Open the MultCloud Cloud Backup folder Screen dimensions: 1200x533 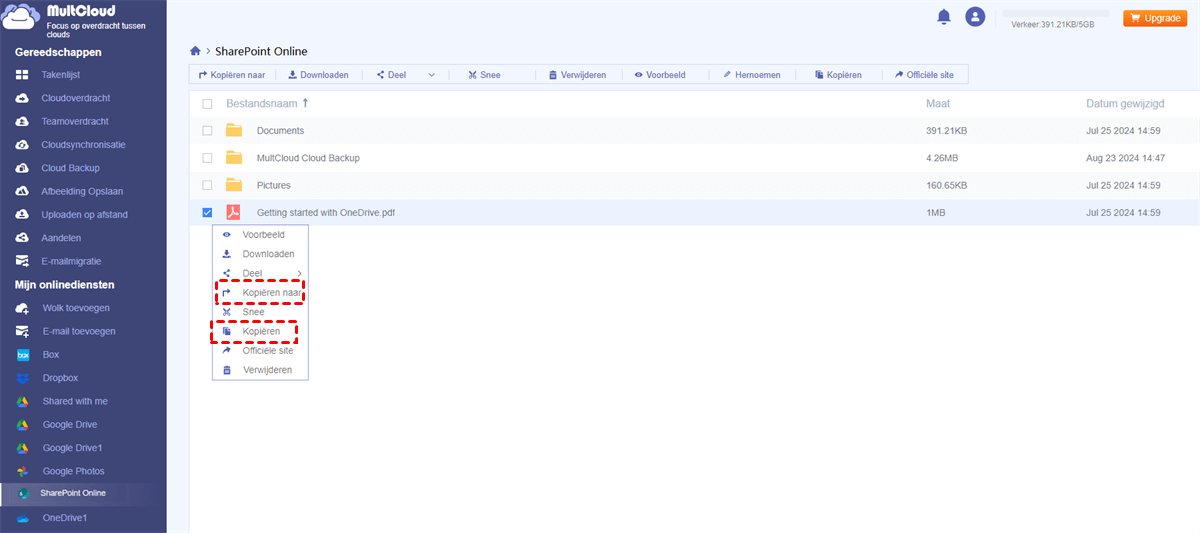point(308,158)
